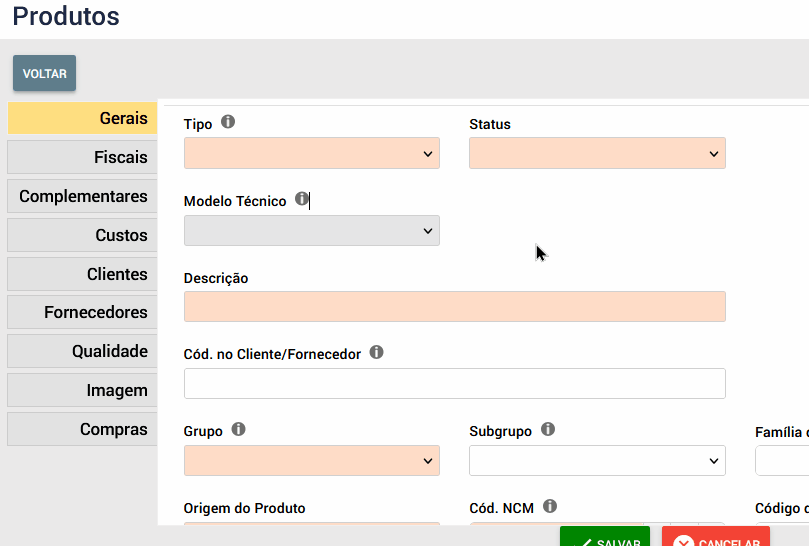Click the info icon beside Cód. NCM
The image size is (809, 546).
click(x=550, y=506)
